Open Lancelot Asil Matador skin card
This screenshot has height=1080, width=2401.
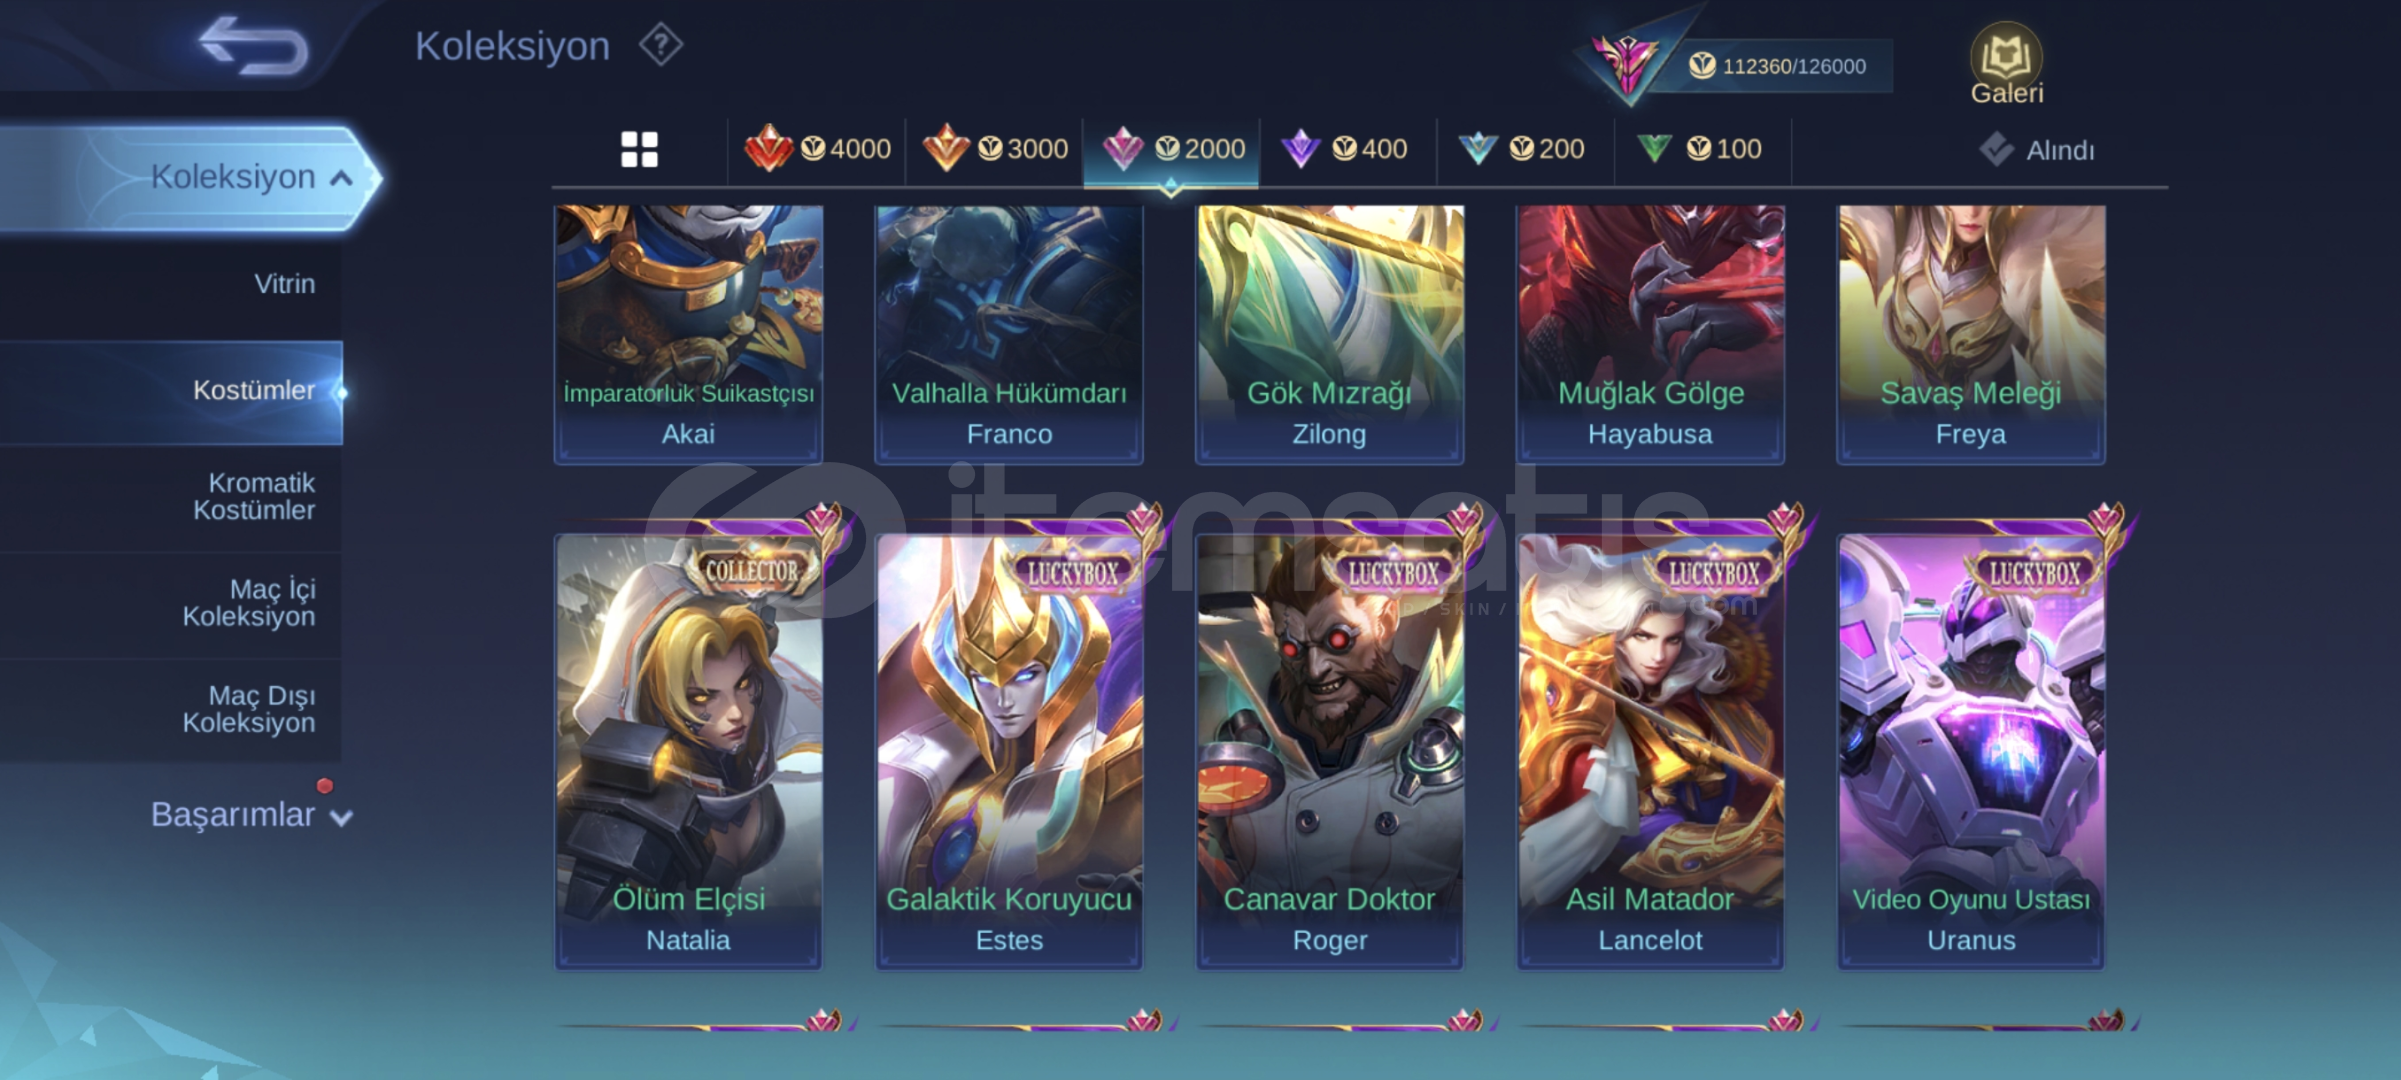(x=1650, y=750)
